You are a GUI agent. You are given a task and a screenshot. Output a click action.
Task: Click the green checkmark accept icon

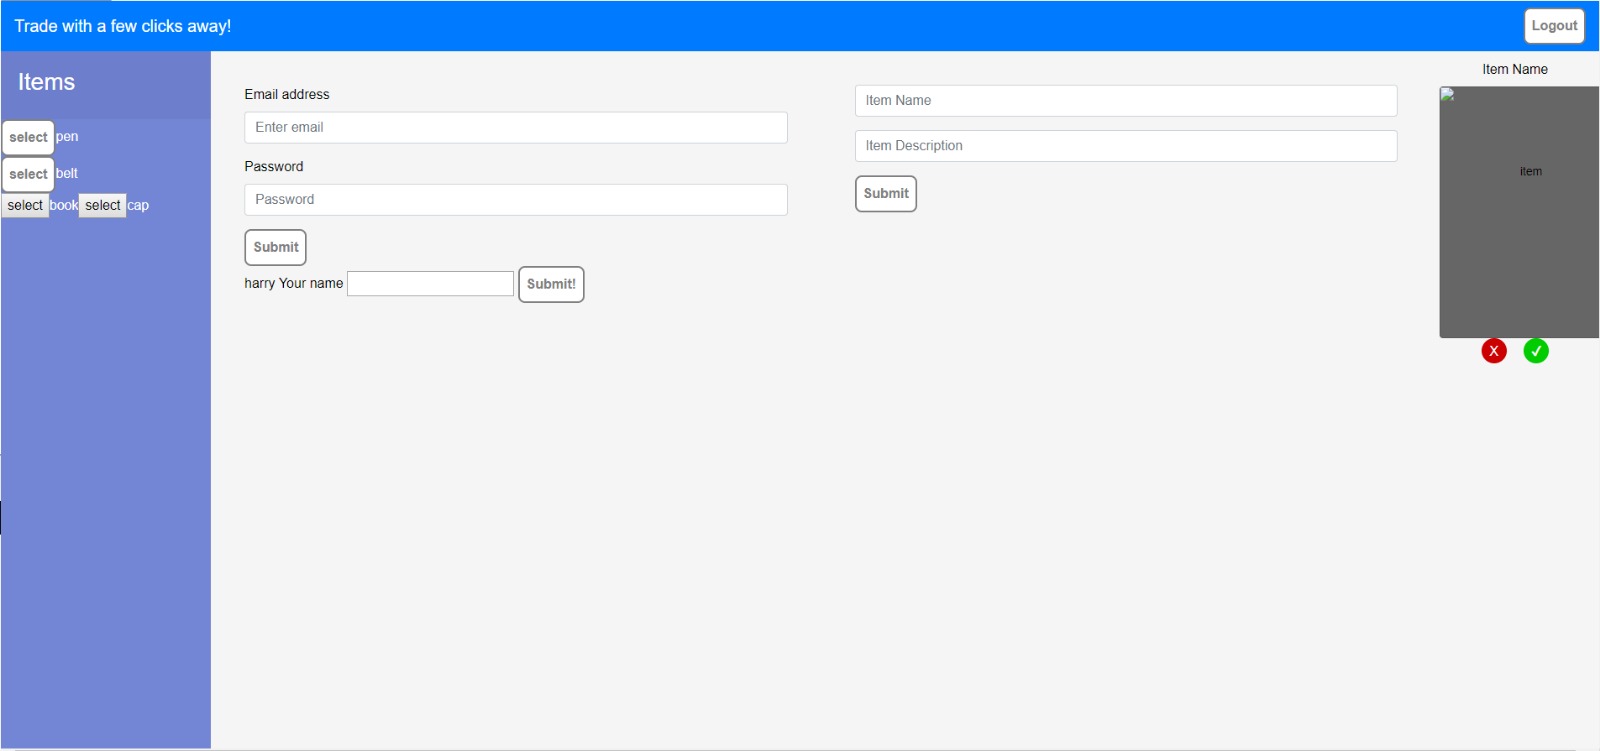(x=1536, y=351)
